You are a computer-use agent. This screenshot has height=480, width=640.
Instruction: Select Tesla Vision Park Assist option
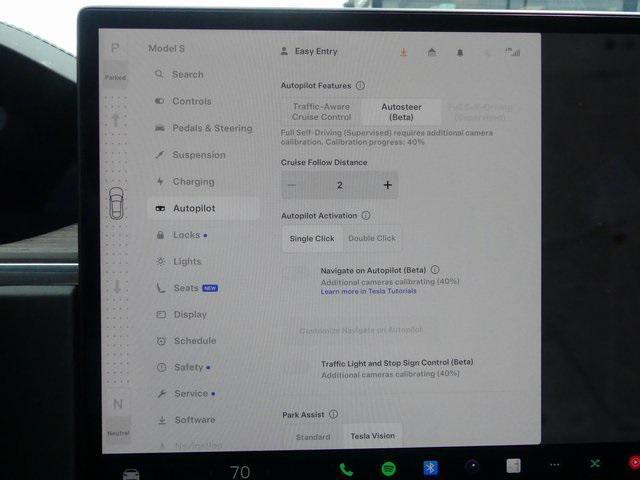[x=372, y=436]
